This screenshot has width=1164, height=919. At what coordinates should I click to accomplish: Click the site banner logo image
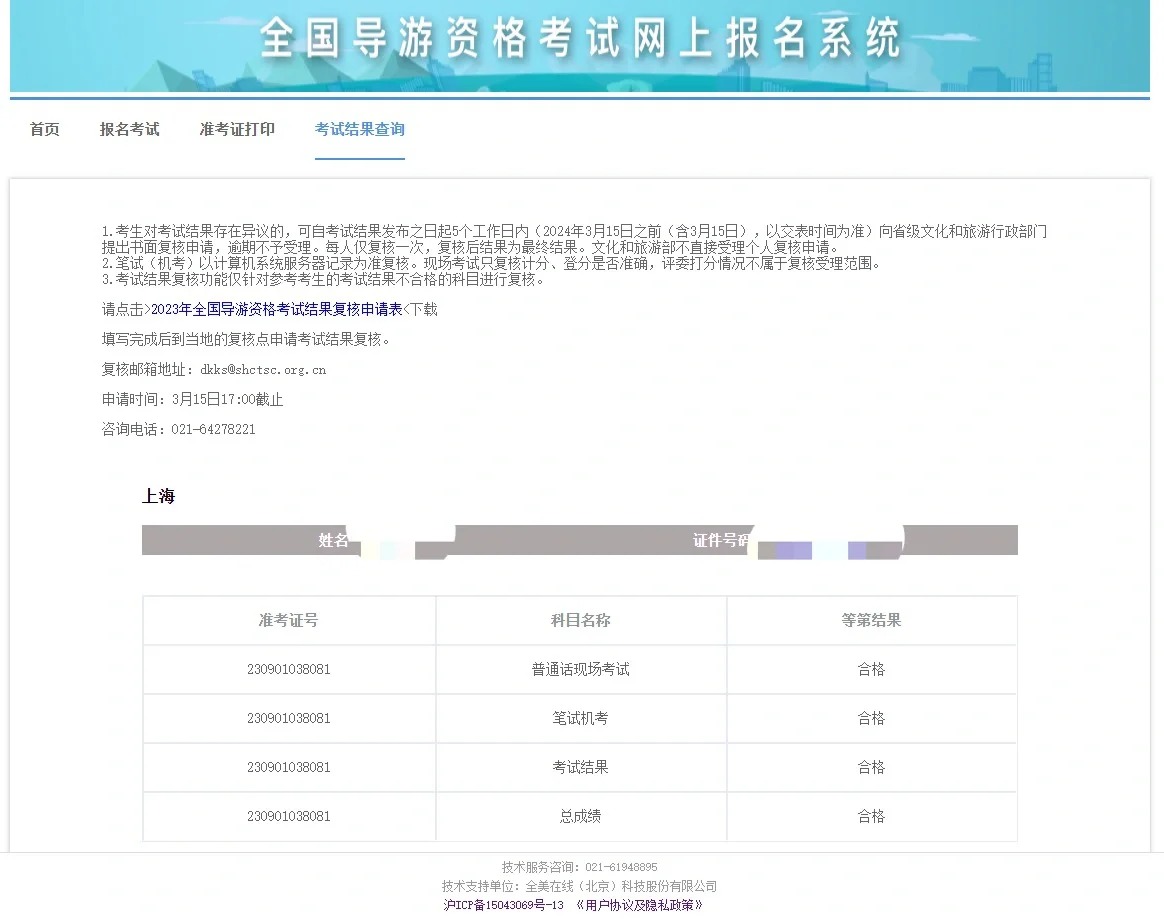coord(582,45)
